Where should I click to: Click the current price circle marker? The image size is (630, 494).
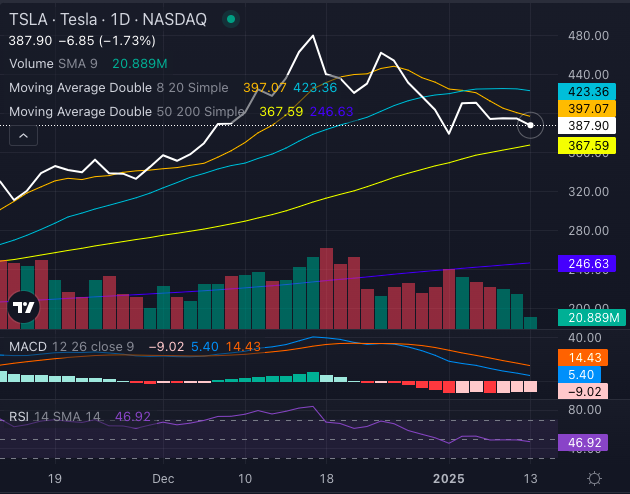pyautogui.click(x=531, y=125)
